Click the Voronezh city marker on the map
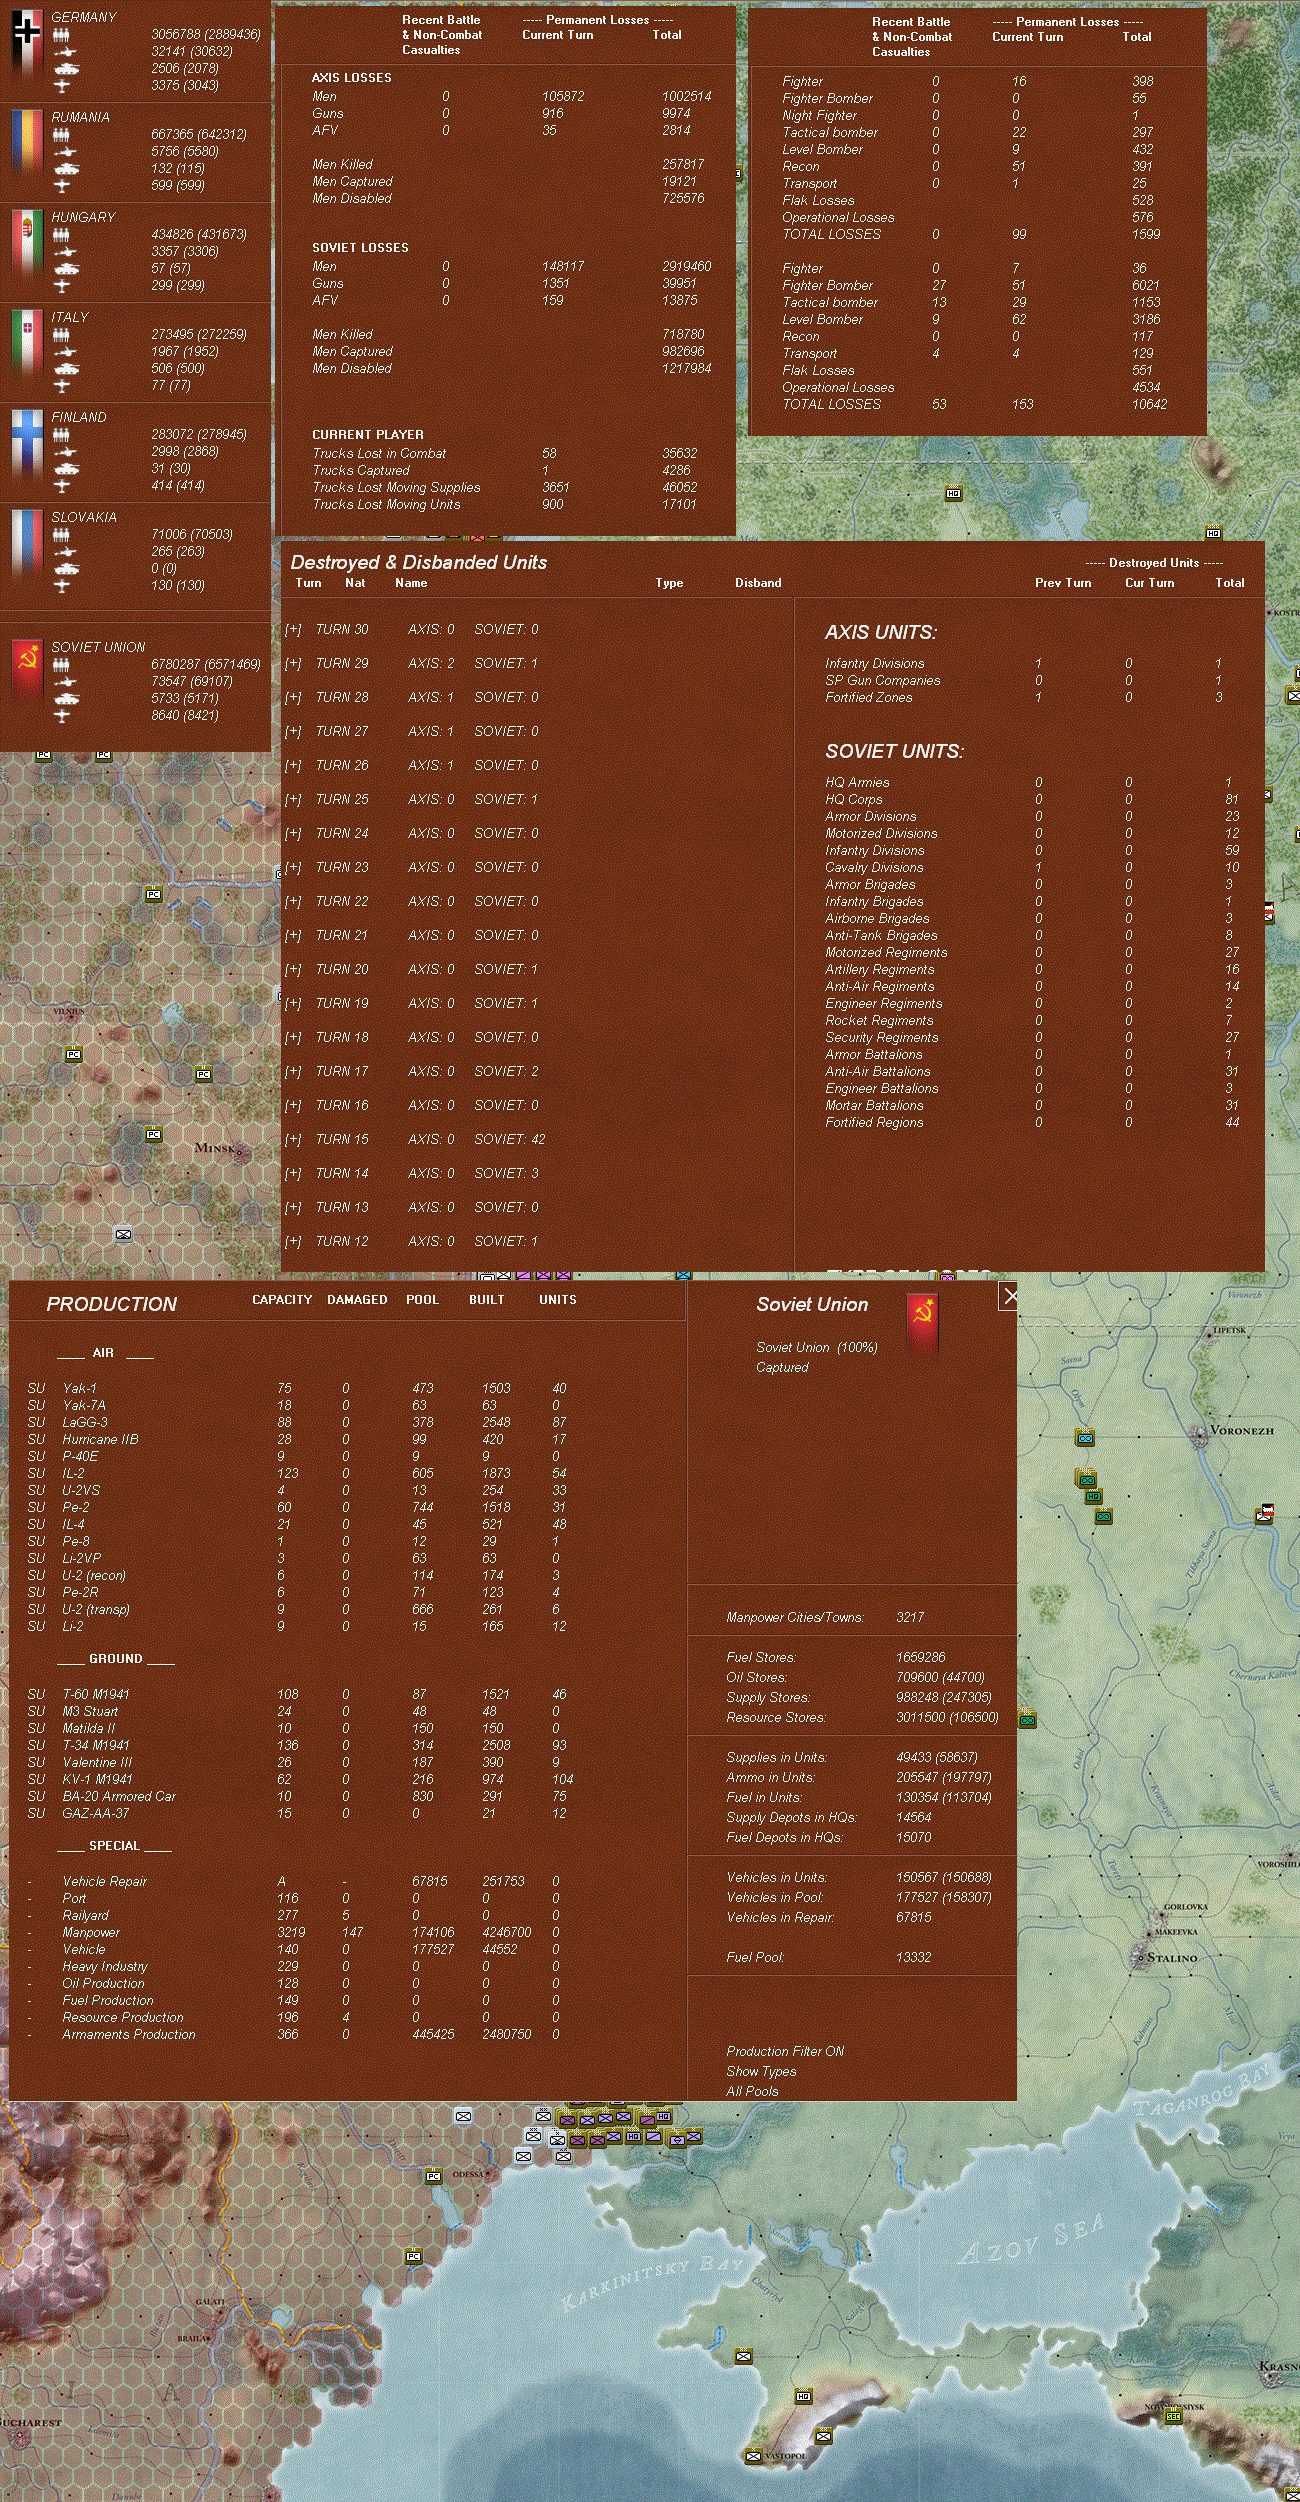Viewport: 1300px width, 2502px height. coord(1200,1434)
